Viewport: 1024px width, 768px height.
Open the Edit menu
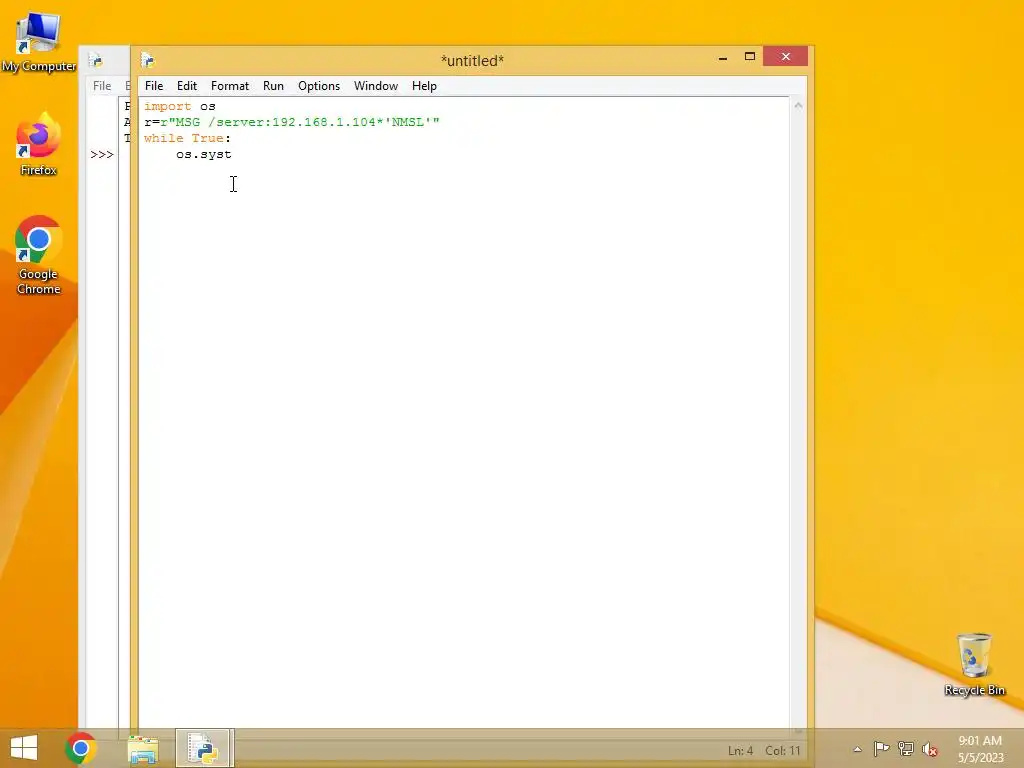click(187, 86)
